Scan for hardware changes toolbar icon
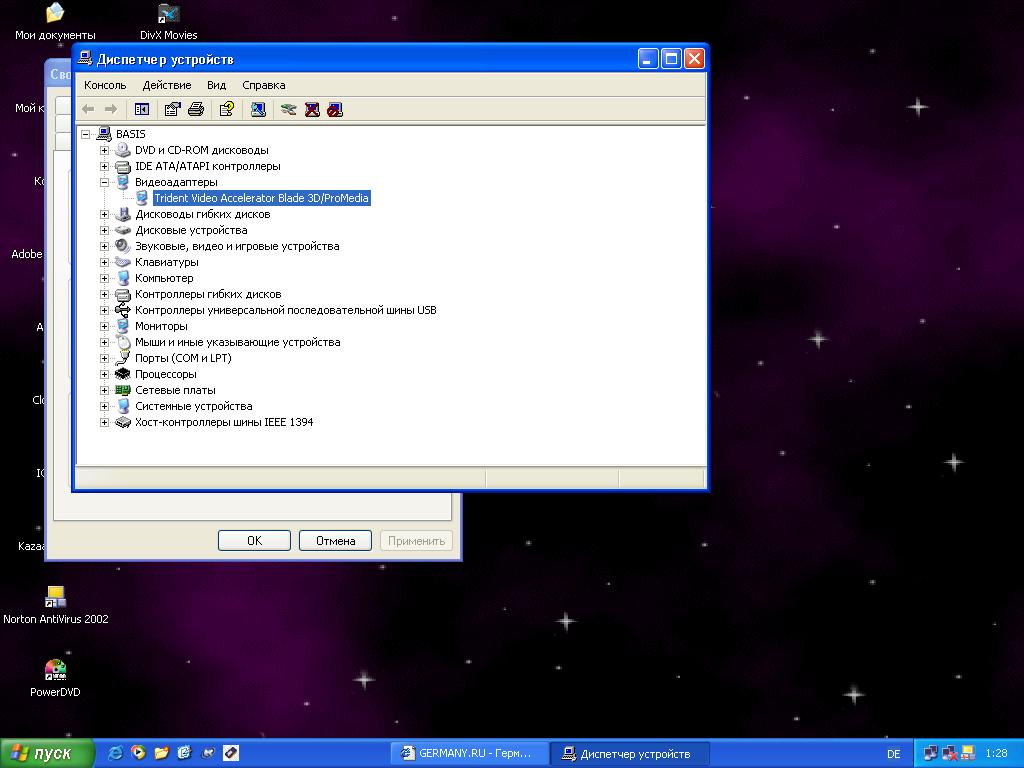Image resolution: width=1024 pixels, height=768 pixels. 258,110
